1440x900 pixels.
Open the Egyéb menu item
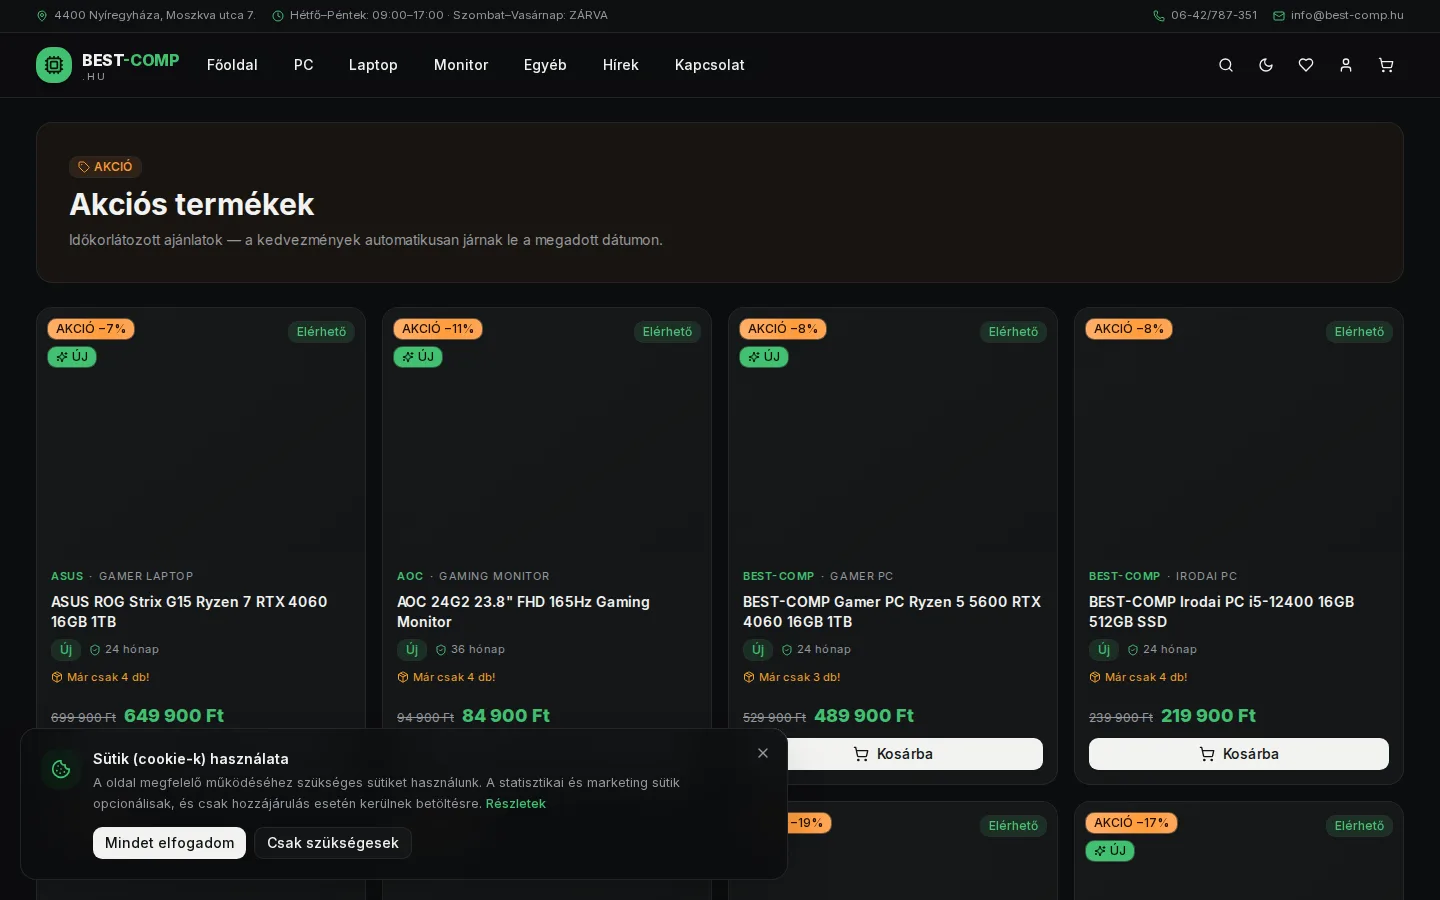[x=545, y=65]
